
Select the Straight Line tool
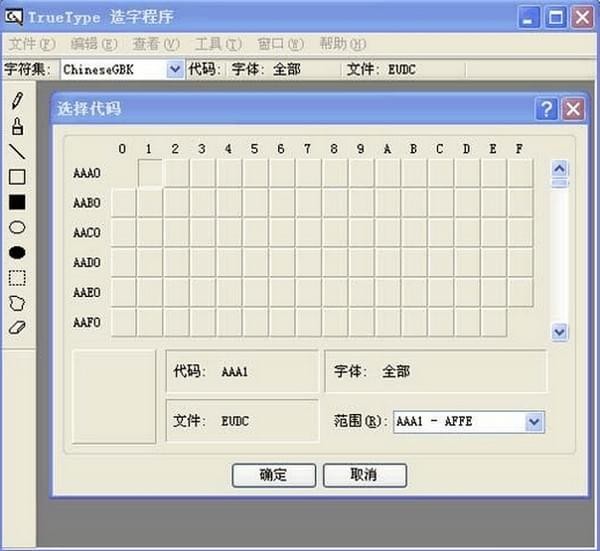(x=17, y=152)
